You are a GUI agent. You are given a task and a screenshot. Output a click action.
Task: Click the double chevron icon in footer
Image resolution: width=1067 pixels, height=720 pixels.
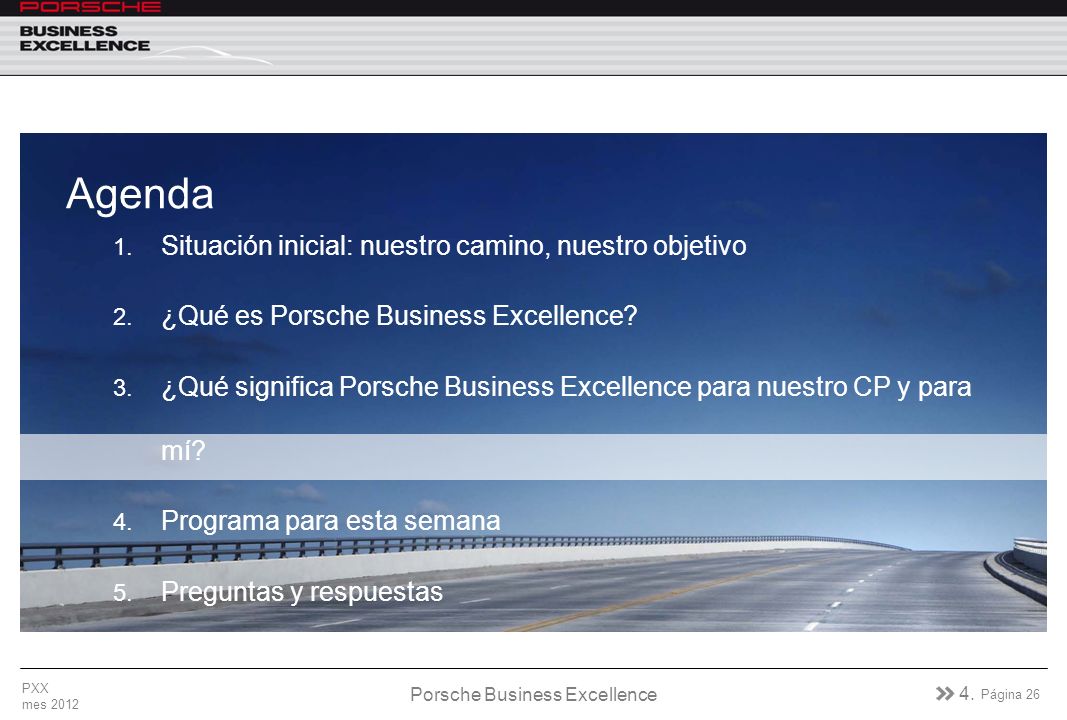pos(945,693)
